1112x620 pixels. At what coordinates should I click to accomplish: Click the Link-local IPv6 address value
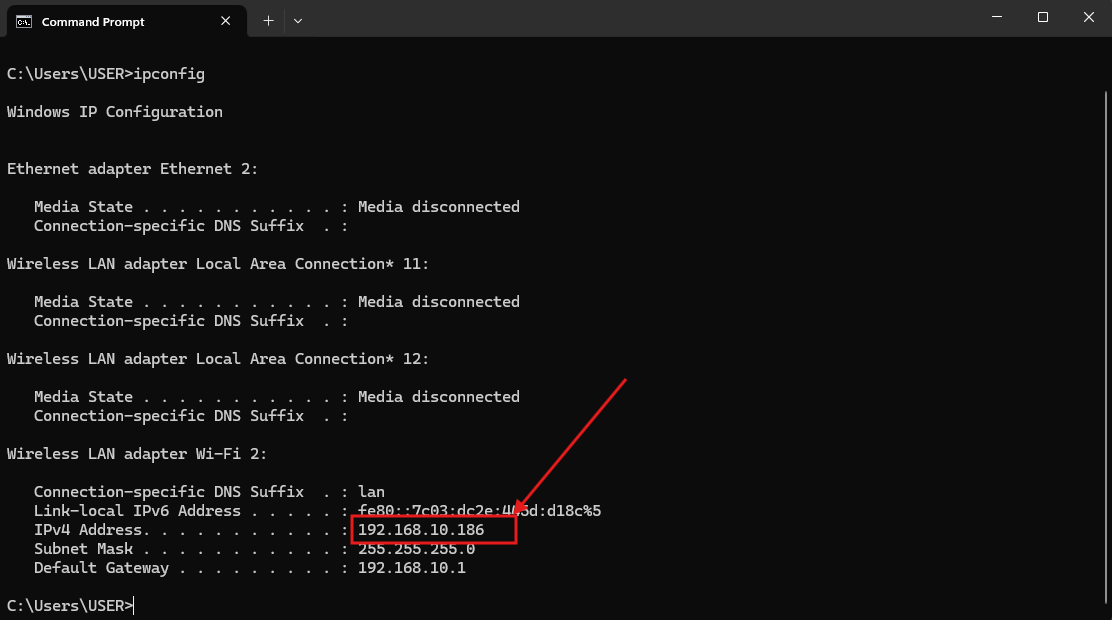click(x=479, y=511)
